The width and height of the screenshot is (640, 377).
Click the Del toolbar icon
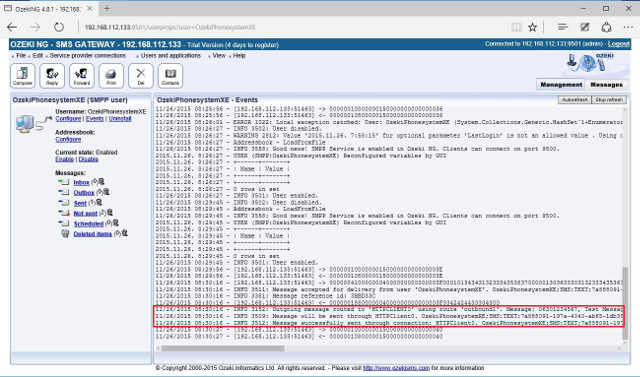coord(140,76)
